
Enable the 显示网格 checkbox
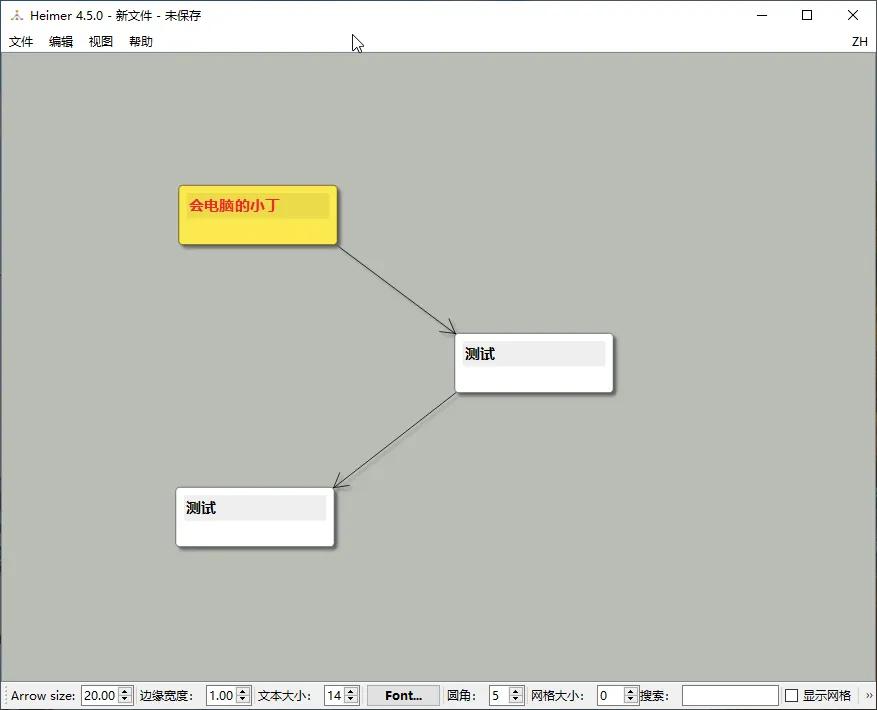[x=792, y=695]
